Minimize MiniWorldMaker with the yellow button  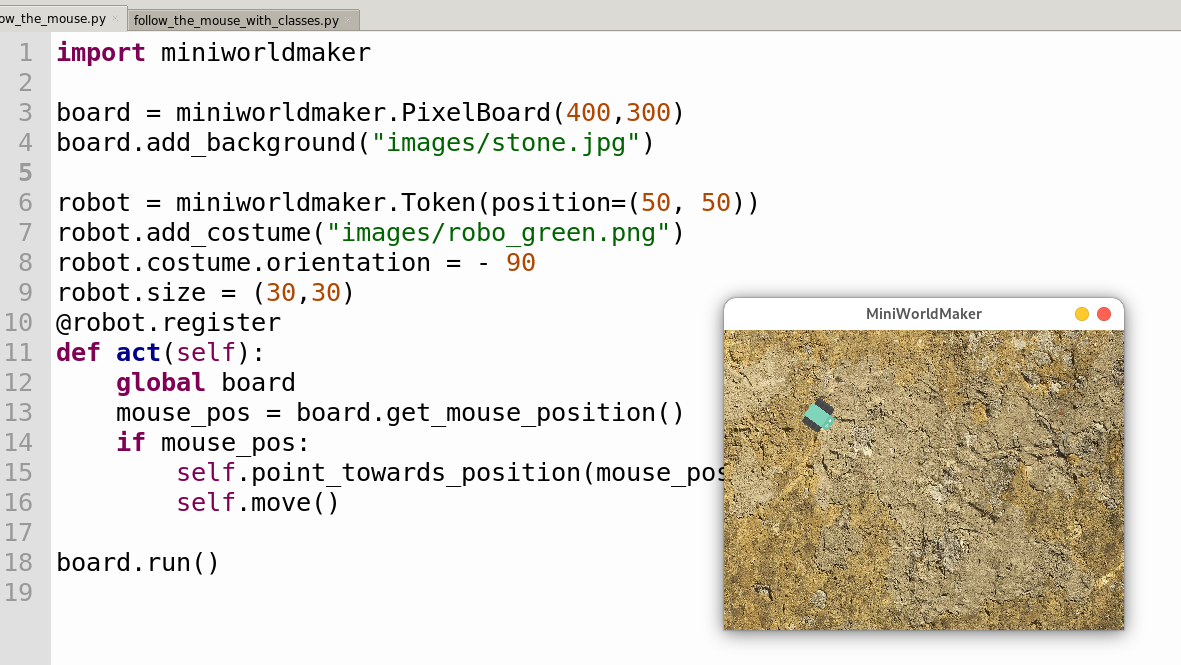1082,314
